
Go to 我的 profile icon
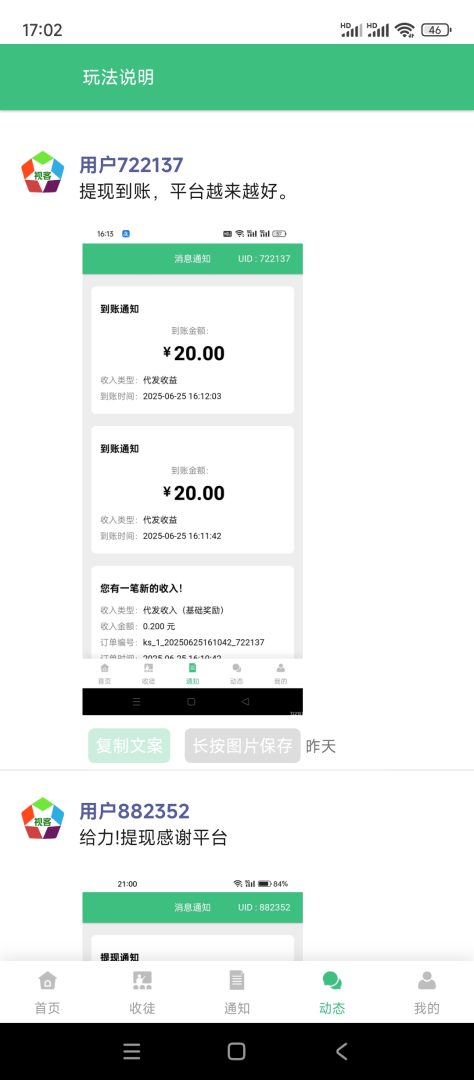(426, 980)
